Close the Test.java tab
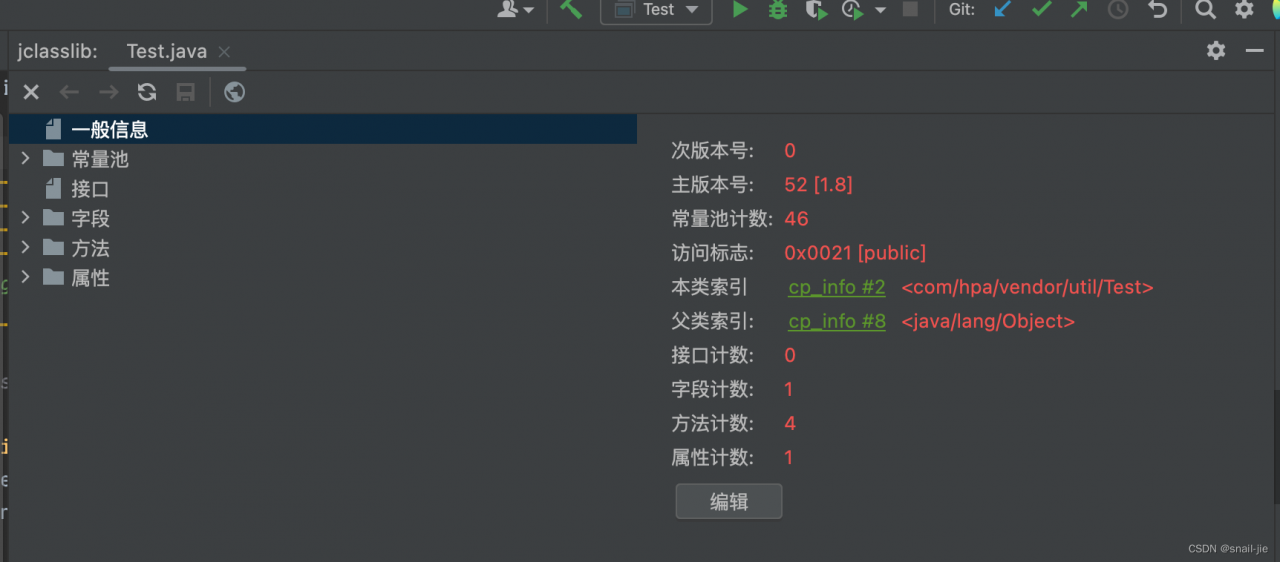Image resolution: width=1280 pixels, height=562 pixels. tap(224, 52)
